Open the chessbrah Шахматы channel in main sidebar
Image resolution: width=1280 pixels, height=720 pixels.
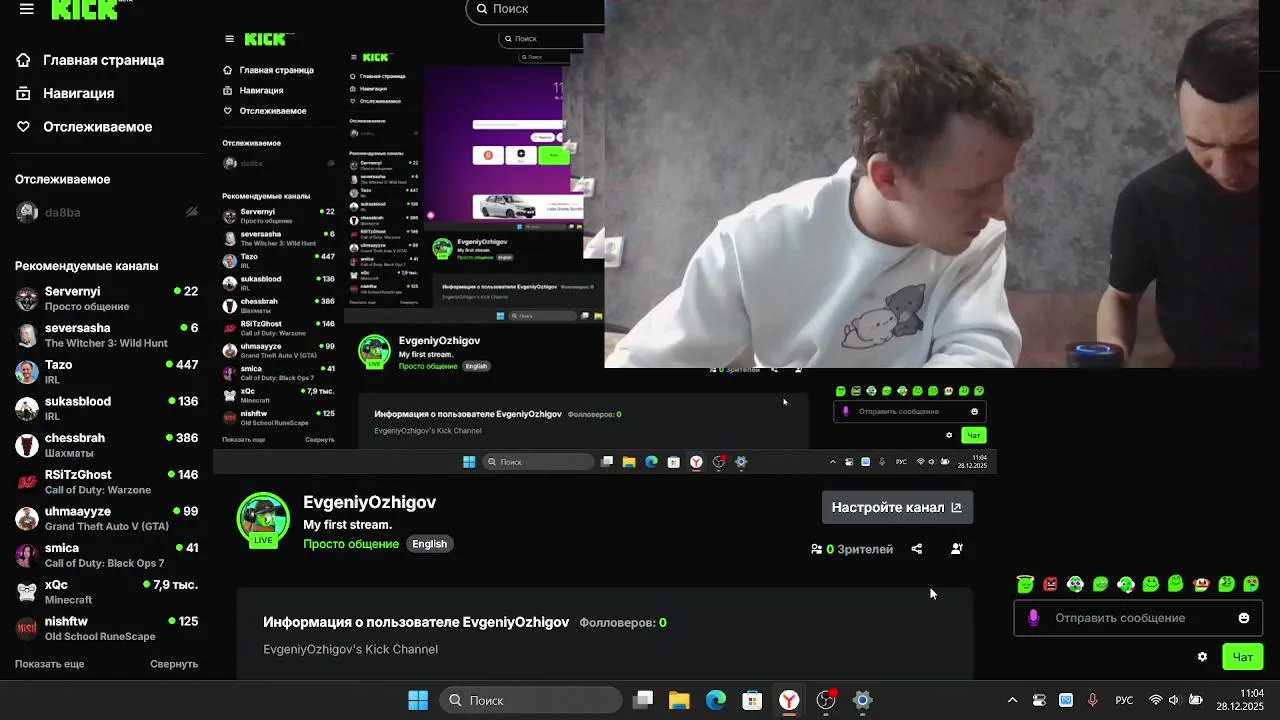click(107, 445)
